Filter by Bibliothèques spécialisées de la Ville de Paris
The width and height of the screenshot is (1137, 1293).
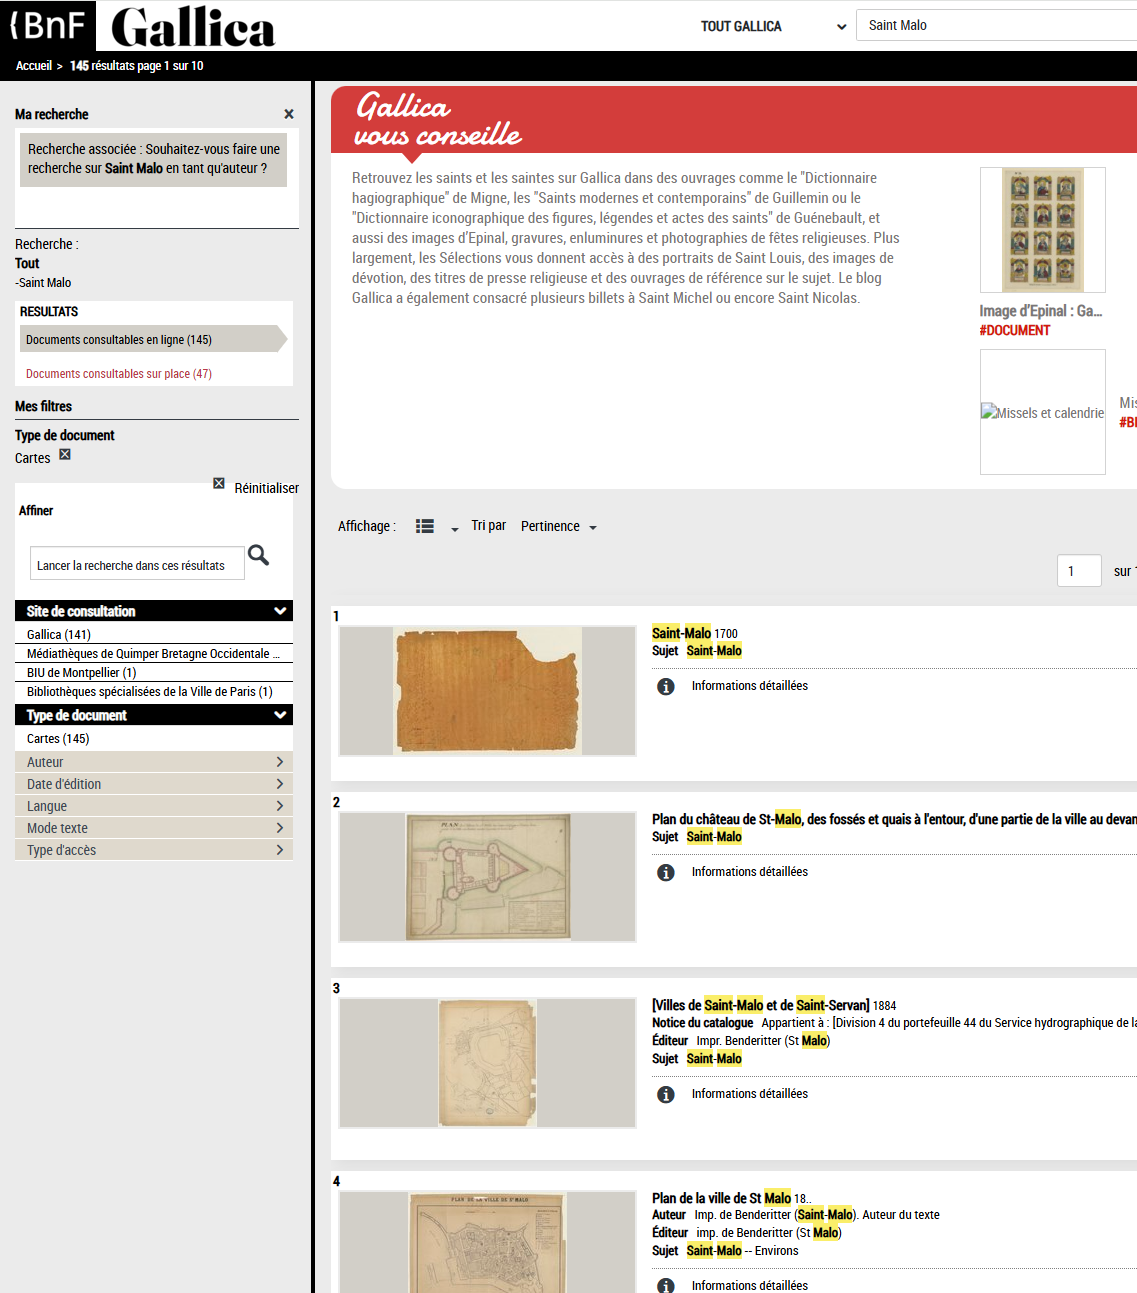(x=150, y=691)
